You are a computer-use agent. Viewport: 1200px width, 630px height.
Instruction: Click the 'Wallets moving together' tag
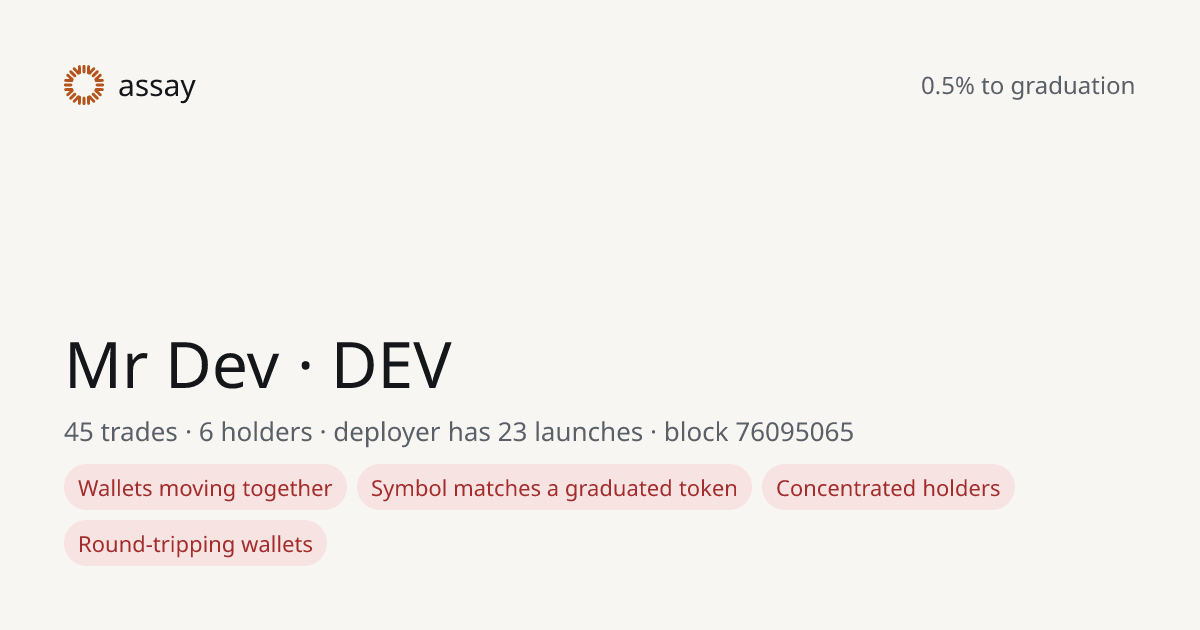click(205, 488)
